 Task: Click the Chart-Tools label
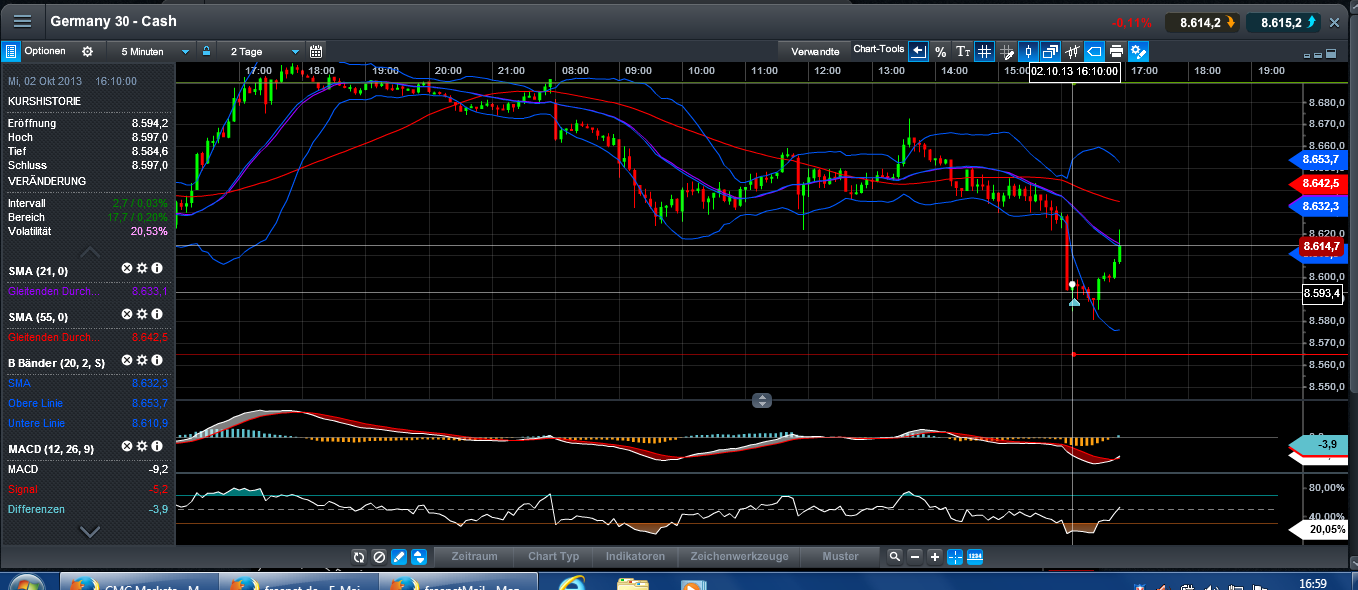(x=879, y=49)
